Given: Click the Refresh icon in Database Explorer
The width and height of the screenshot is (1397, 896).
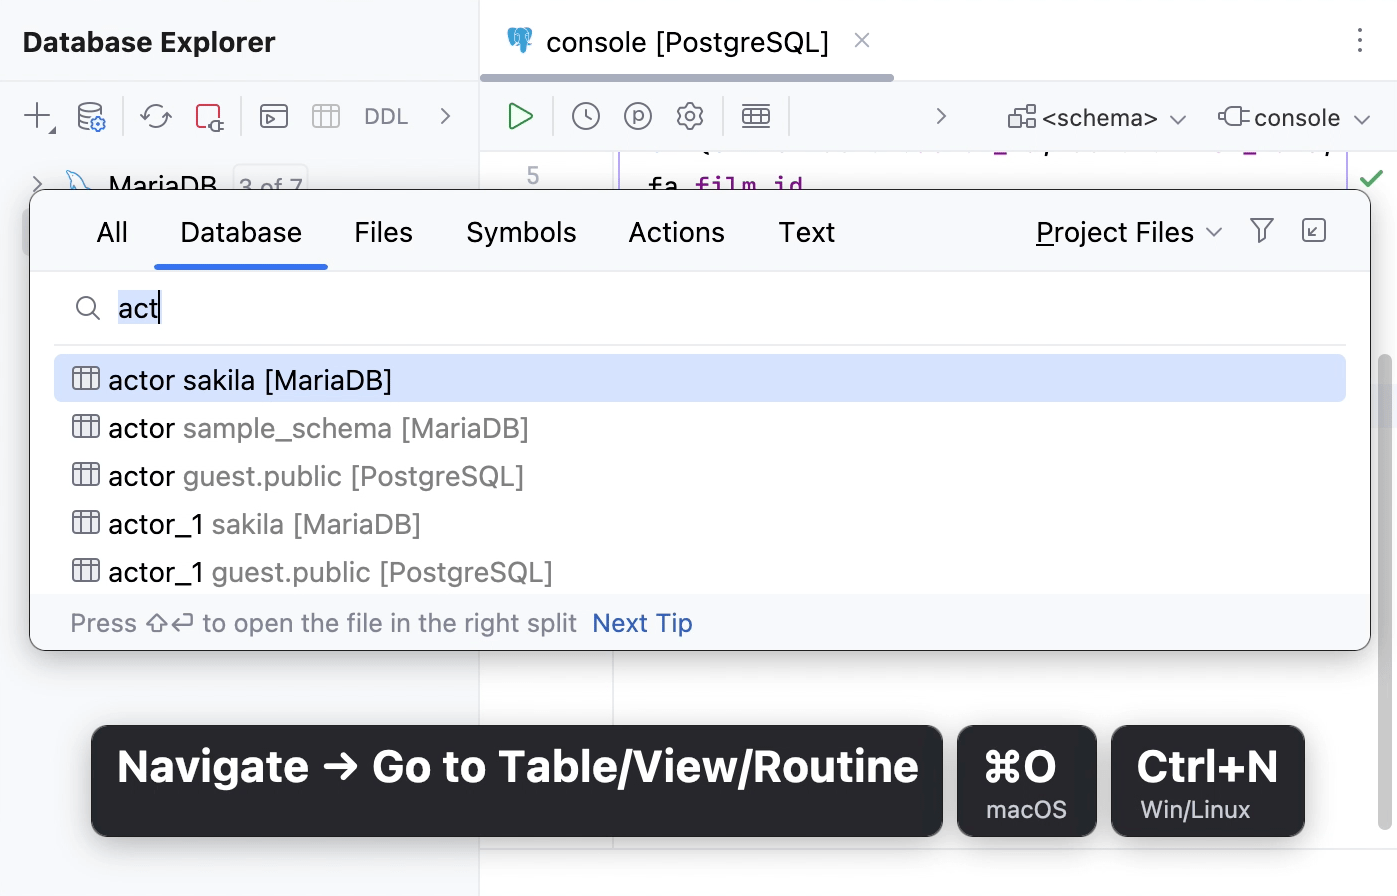Looking at the screenshot, I should click(156, 117).
